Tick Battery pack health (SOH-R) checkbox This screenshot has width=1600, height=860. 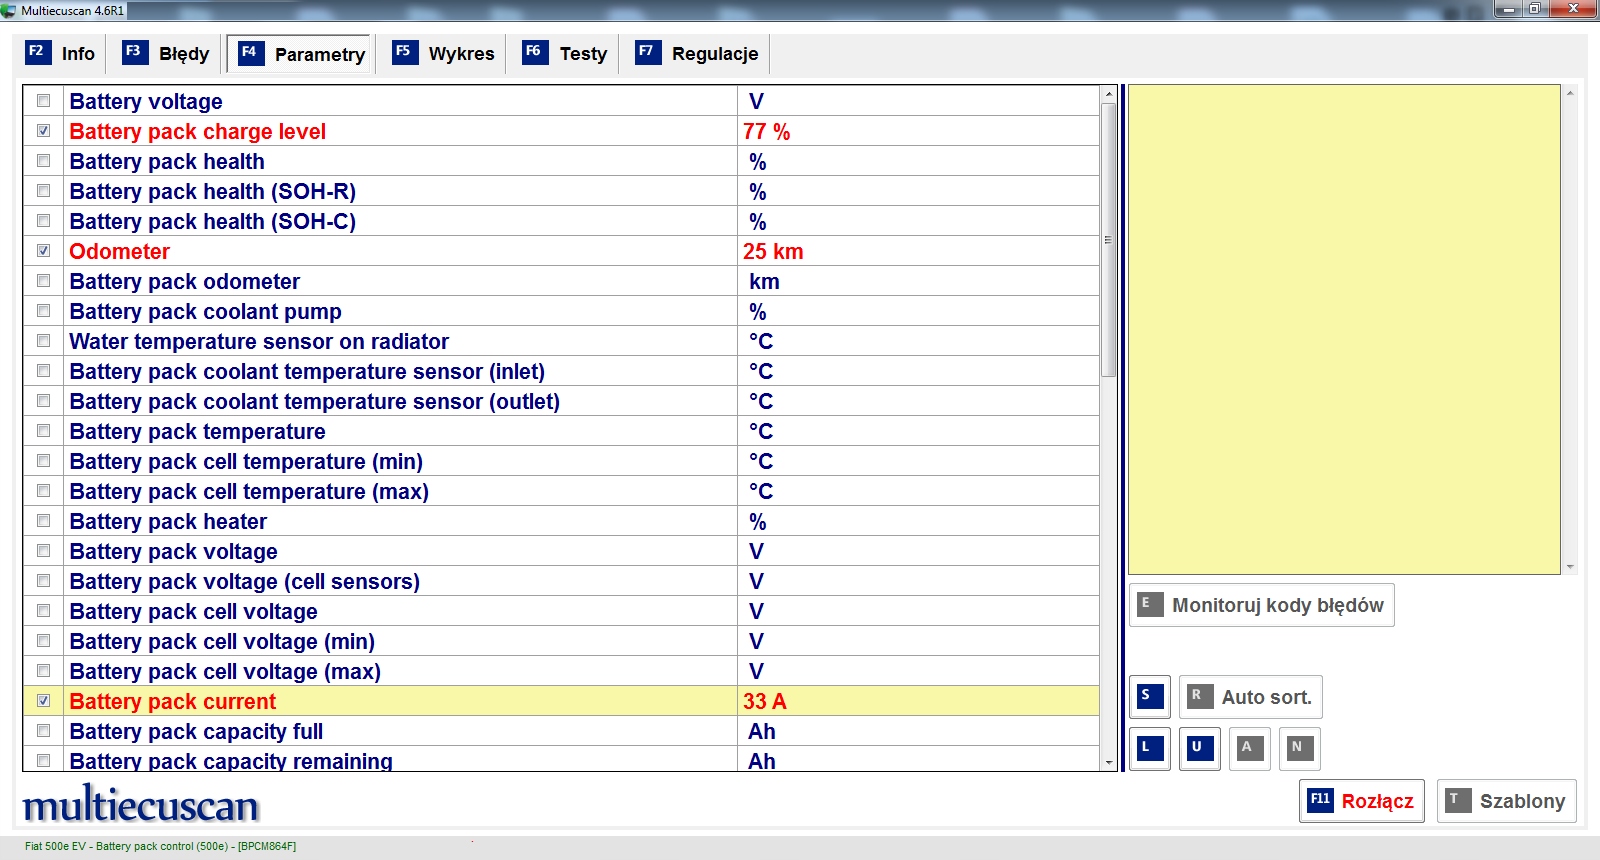click(43, 191)
